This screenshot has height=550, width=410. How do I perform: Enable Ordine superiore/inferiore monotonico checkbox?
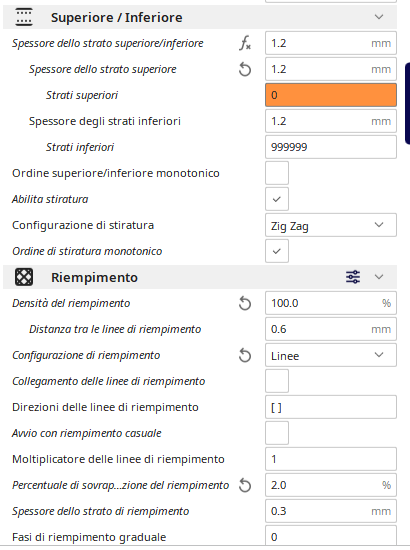[x=277, y=173]
